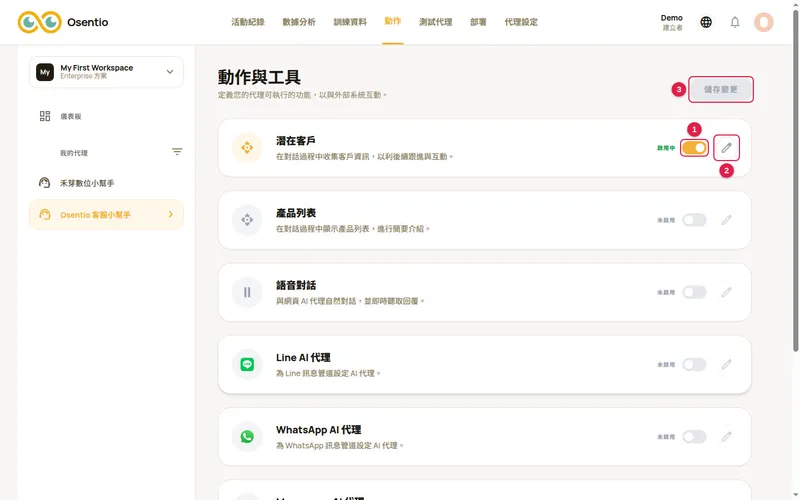Click the 動作與工具 page heading
The height and width of the screenshot is (500, 800).
tap(259, 77)
